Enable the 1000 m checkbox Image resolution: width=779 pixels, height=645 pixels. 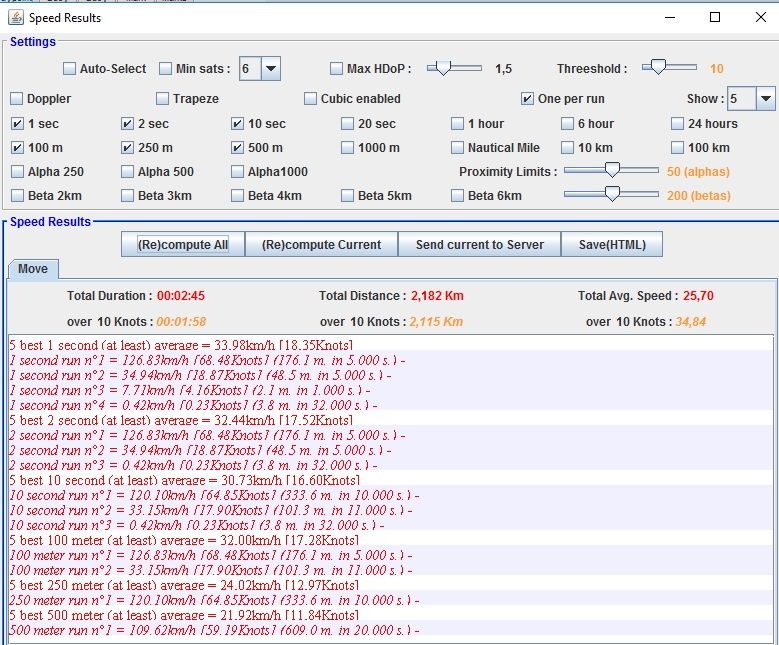348,147
